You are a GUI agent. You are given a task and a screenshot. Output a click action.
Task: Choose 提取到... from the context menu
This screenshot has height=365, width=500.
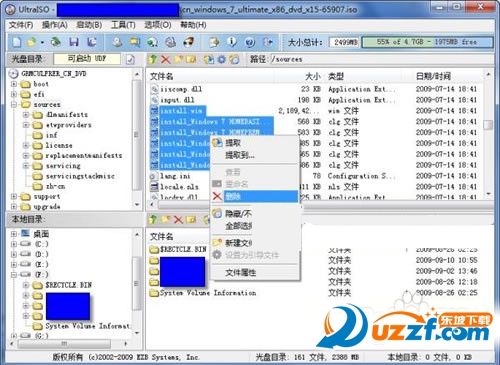255,155
